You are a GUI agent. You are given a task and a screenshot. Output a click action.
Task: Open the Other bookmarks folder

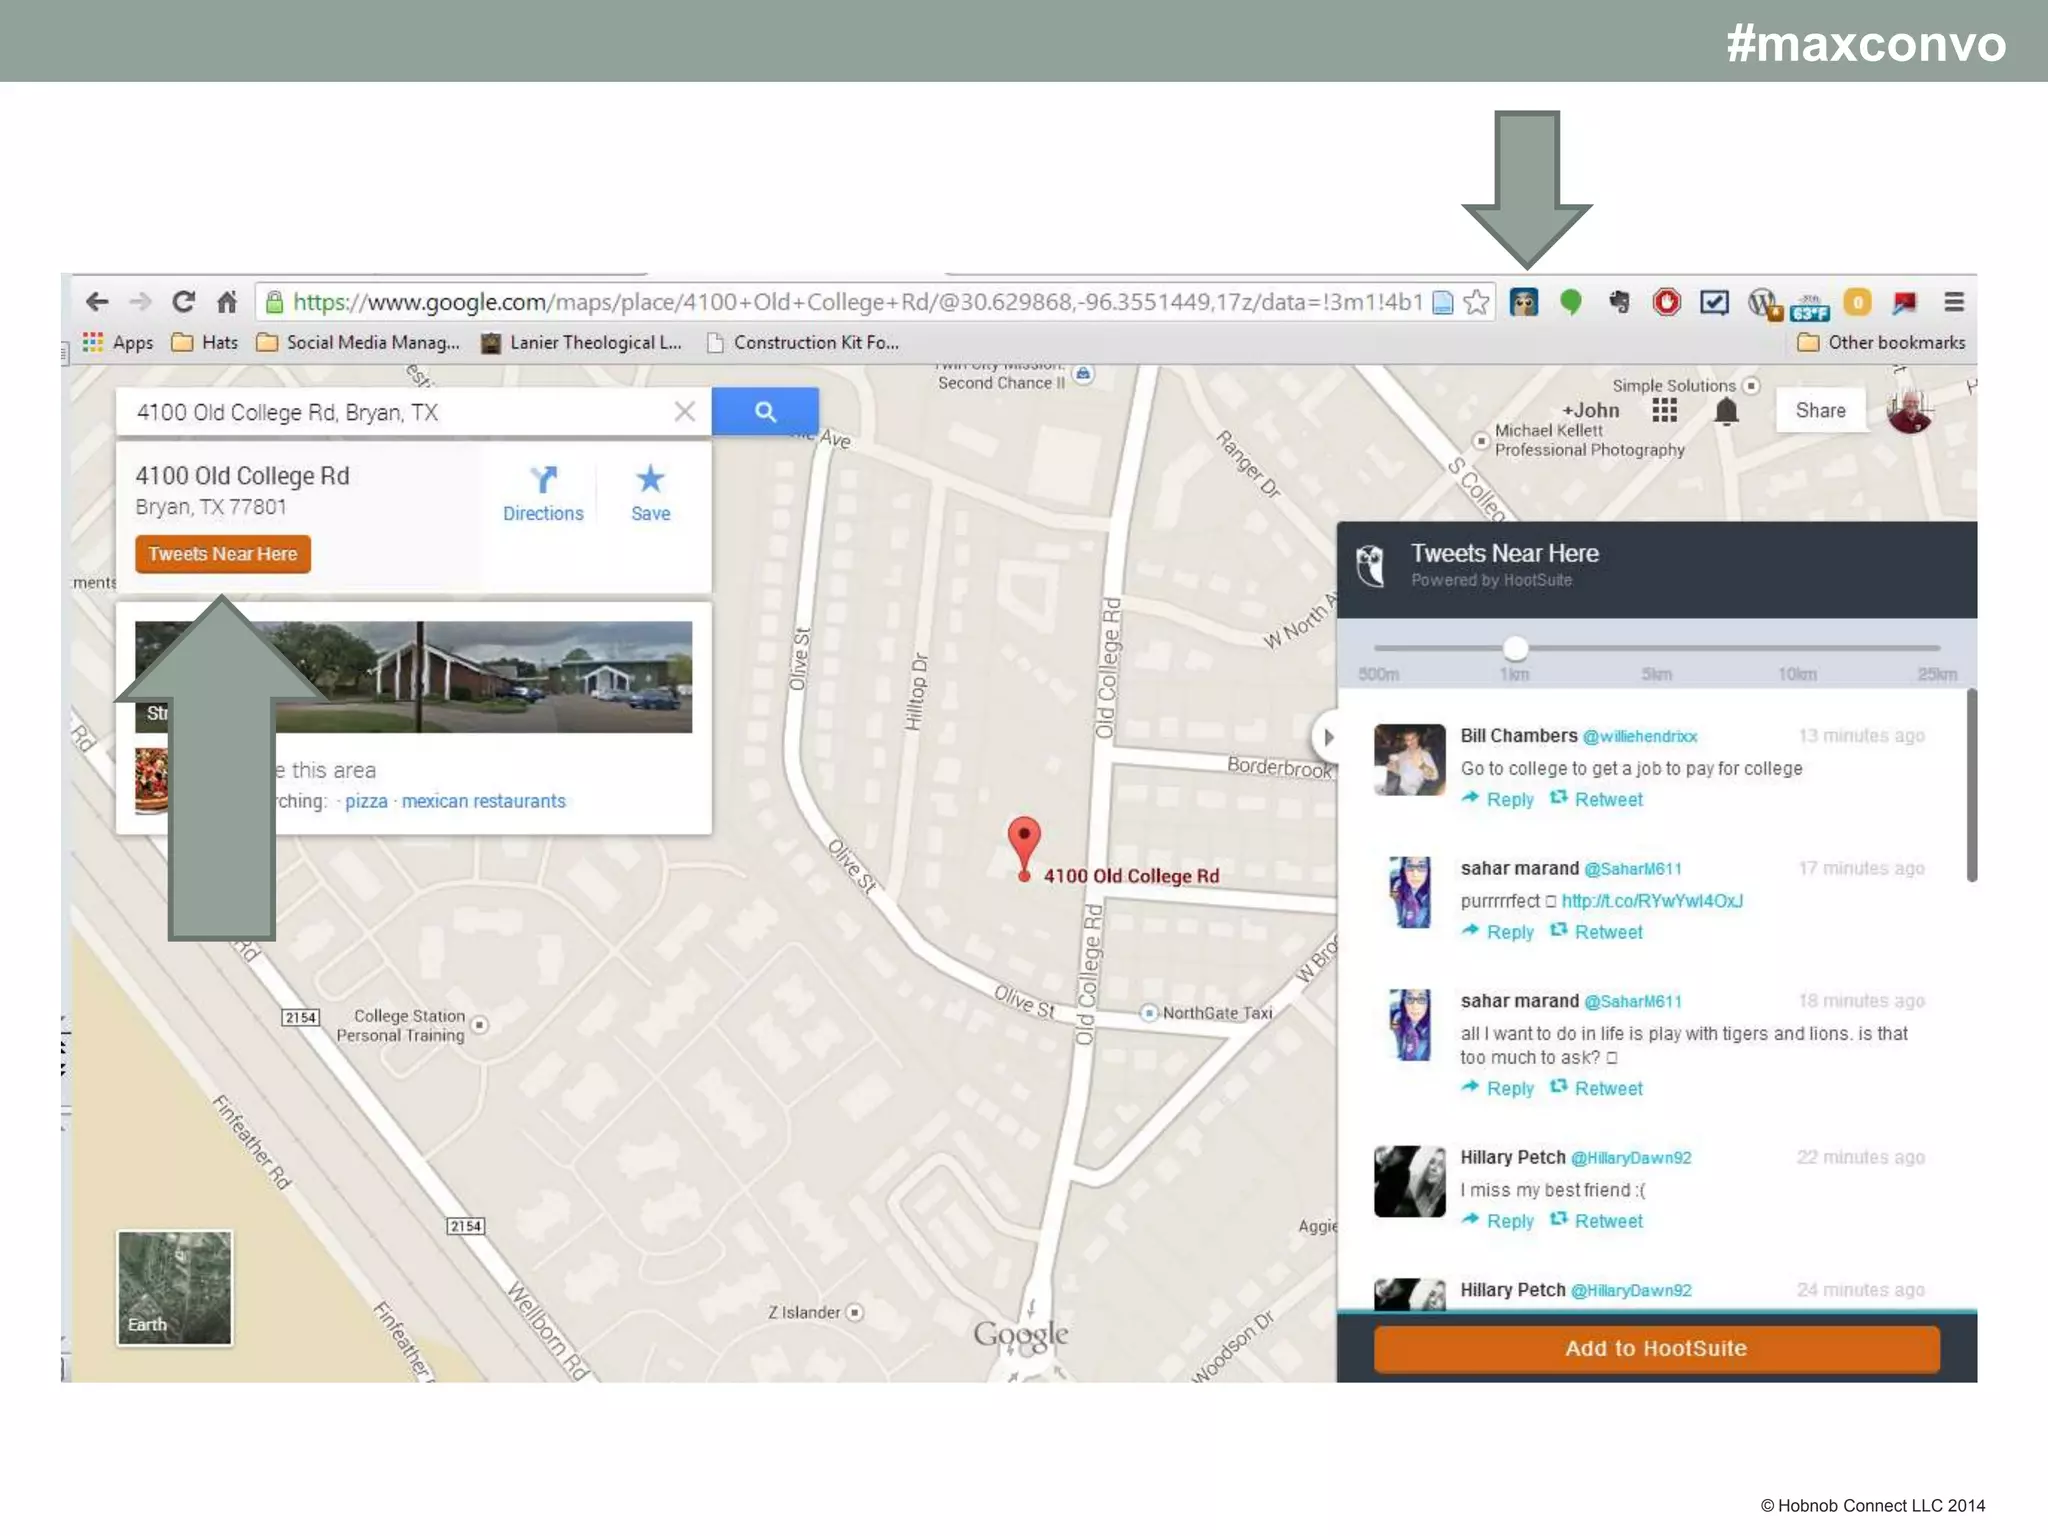(1881, 342)
